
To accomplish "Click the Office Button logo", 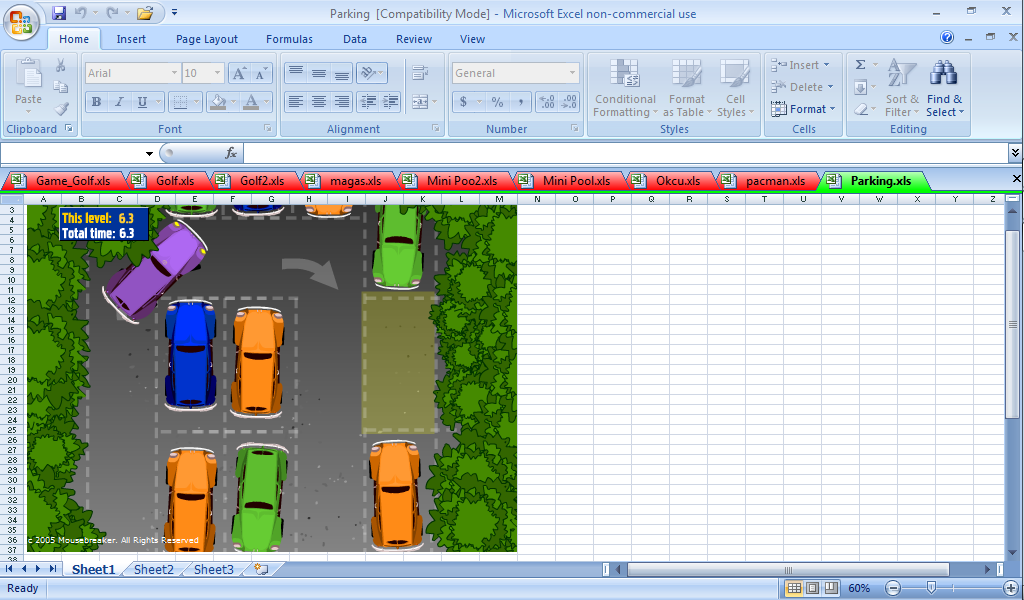I will coord(21,22).
